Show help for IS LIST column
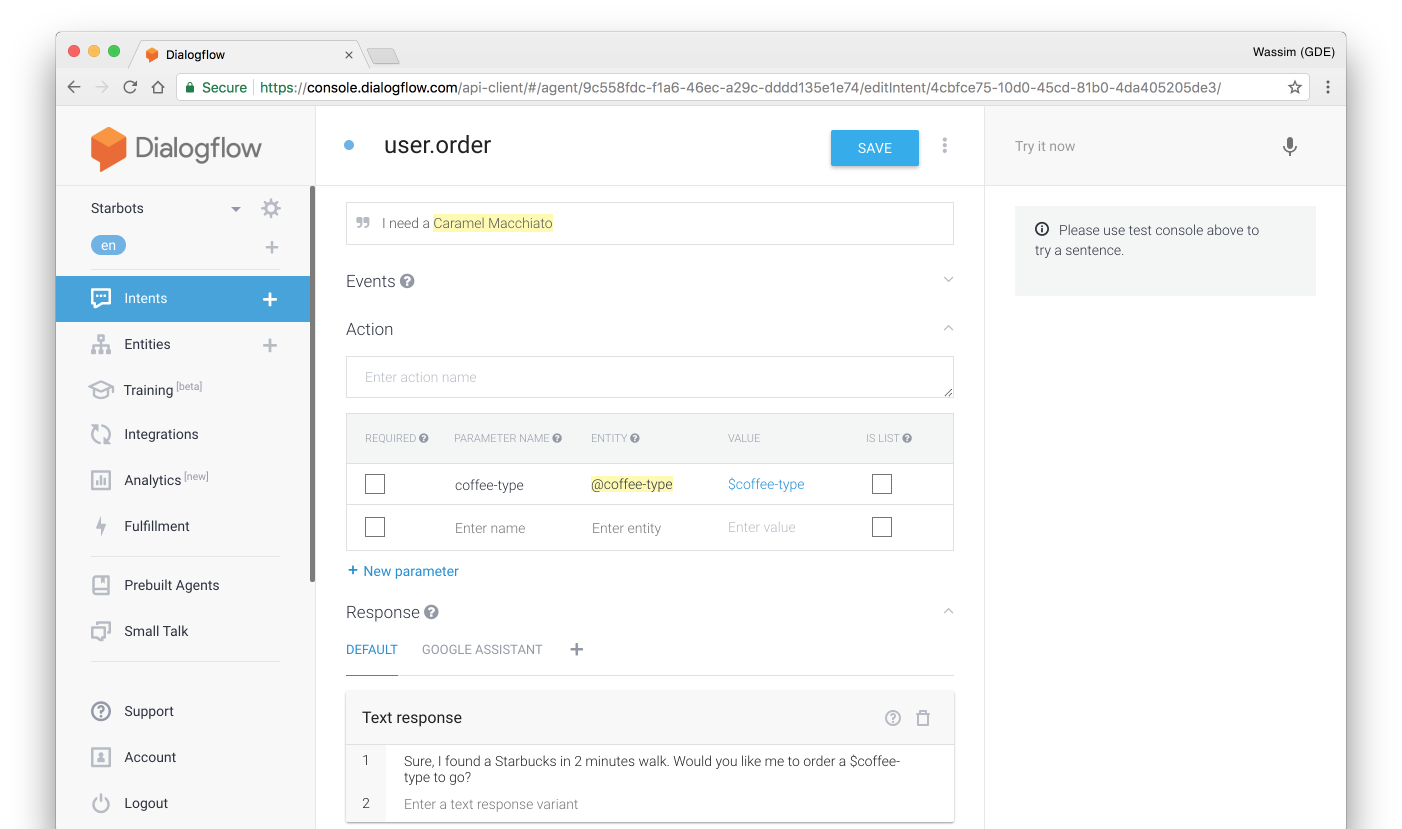 click(907, 438)
